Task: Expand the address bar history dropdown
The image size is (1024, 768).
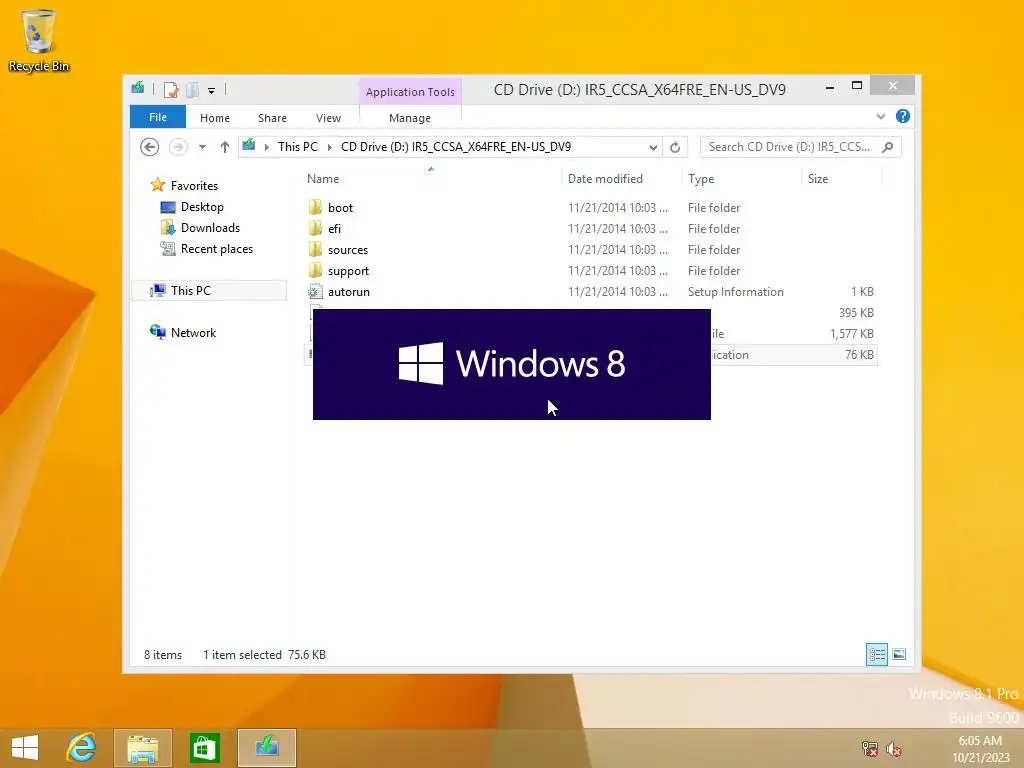Action: pos(653,148)
